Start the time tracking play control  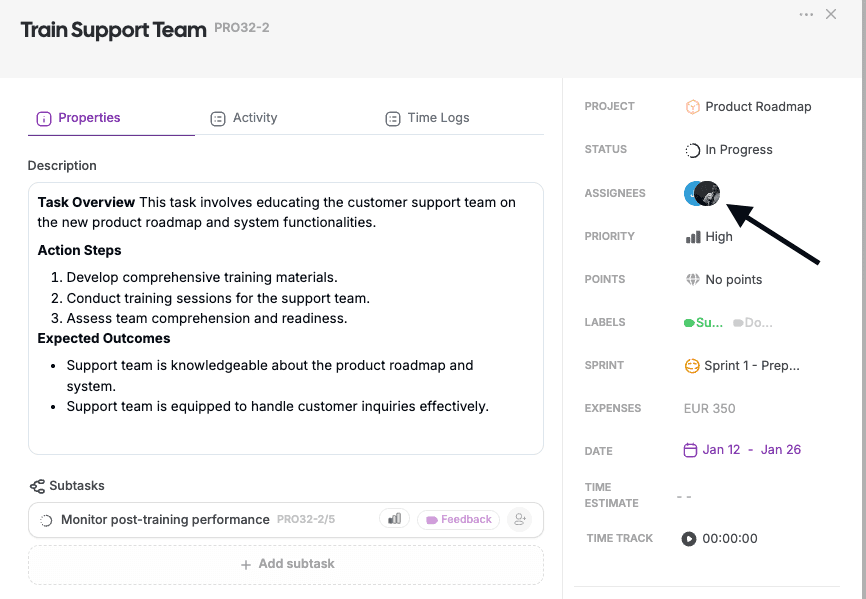pyautogui.click(x=688, y=538)
